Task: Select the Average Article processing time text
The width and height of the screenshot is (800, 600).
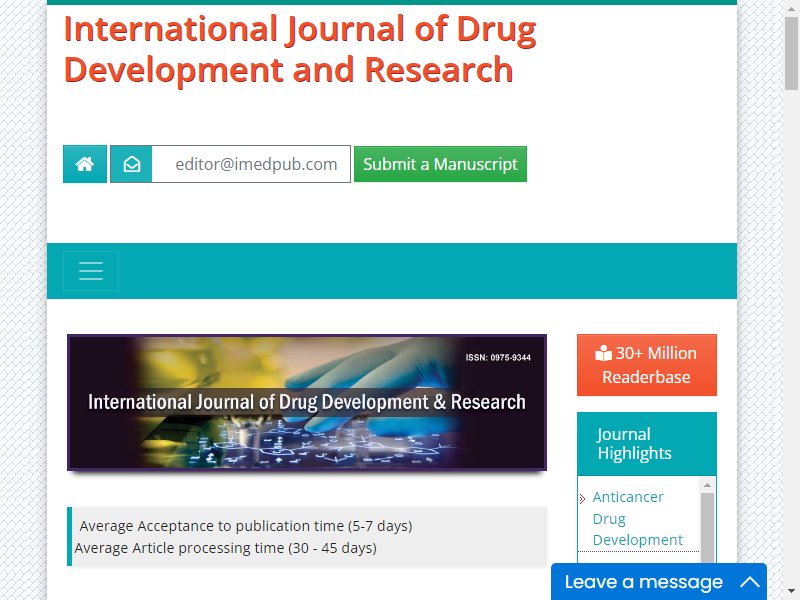Action: pos(226,548)
